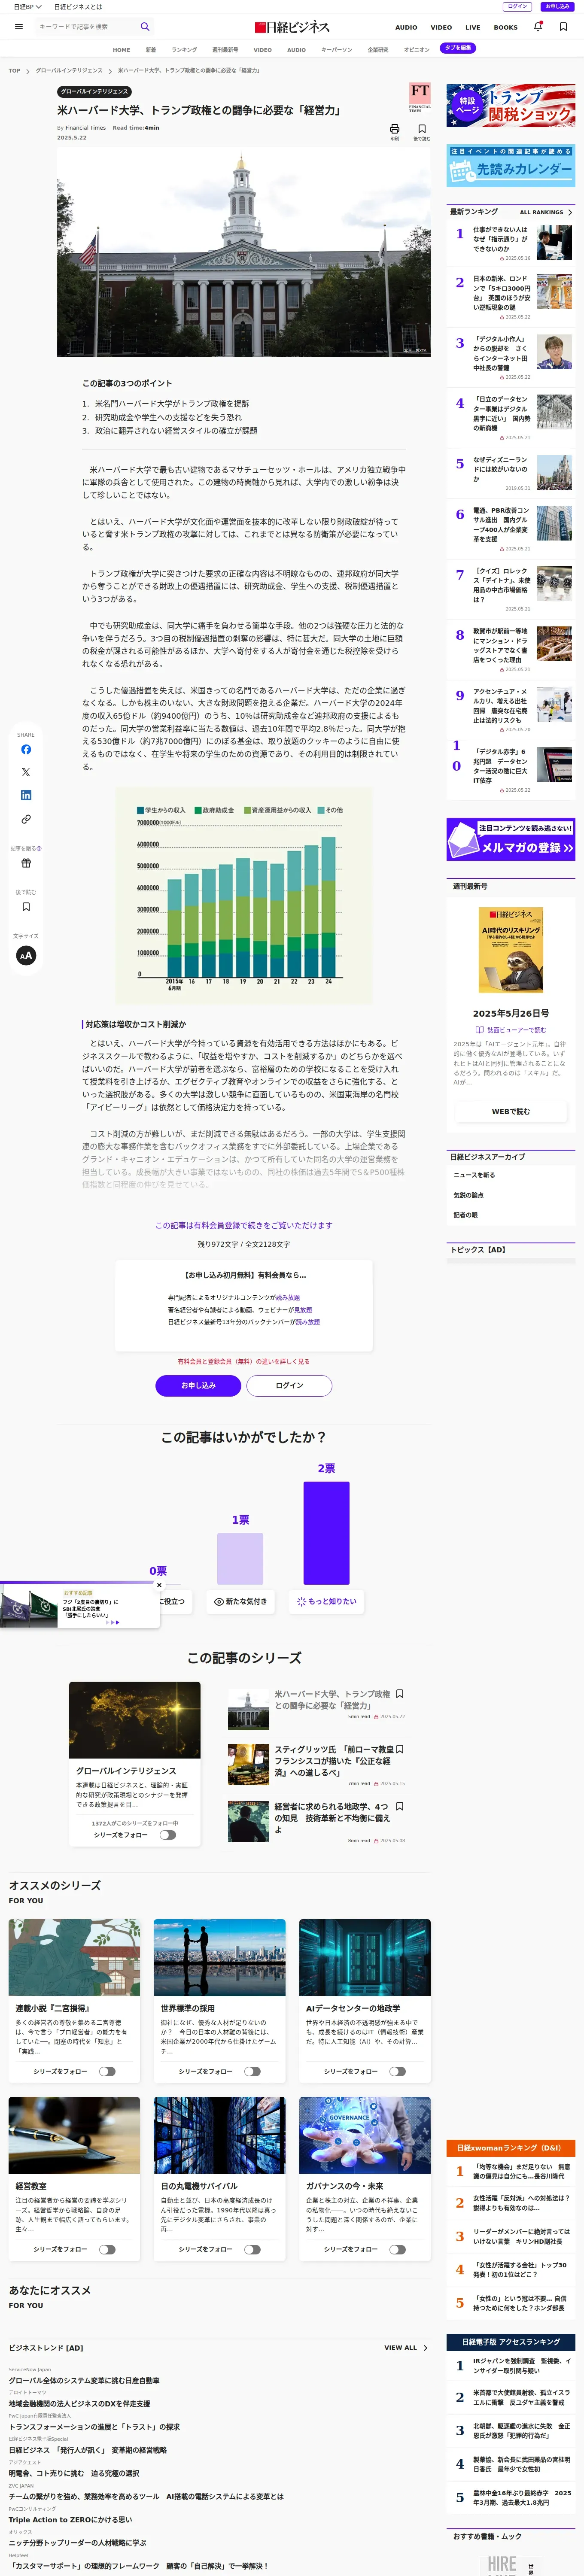Open トランプ関税ショック special banner

coord(510,105)
